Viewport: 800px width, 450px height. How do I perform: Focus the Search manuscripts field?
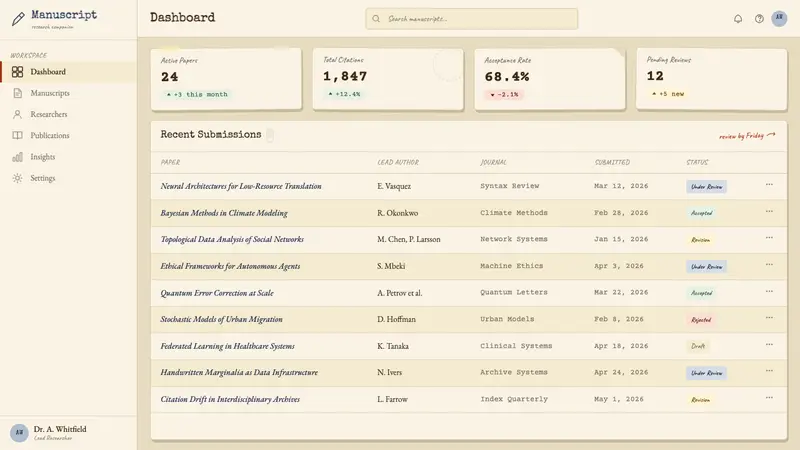(x=471, y=19)
